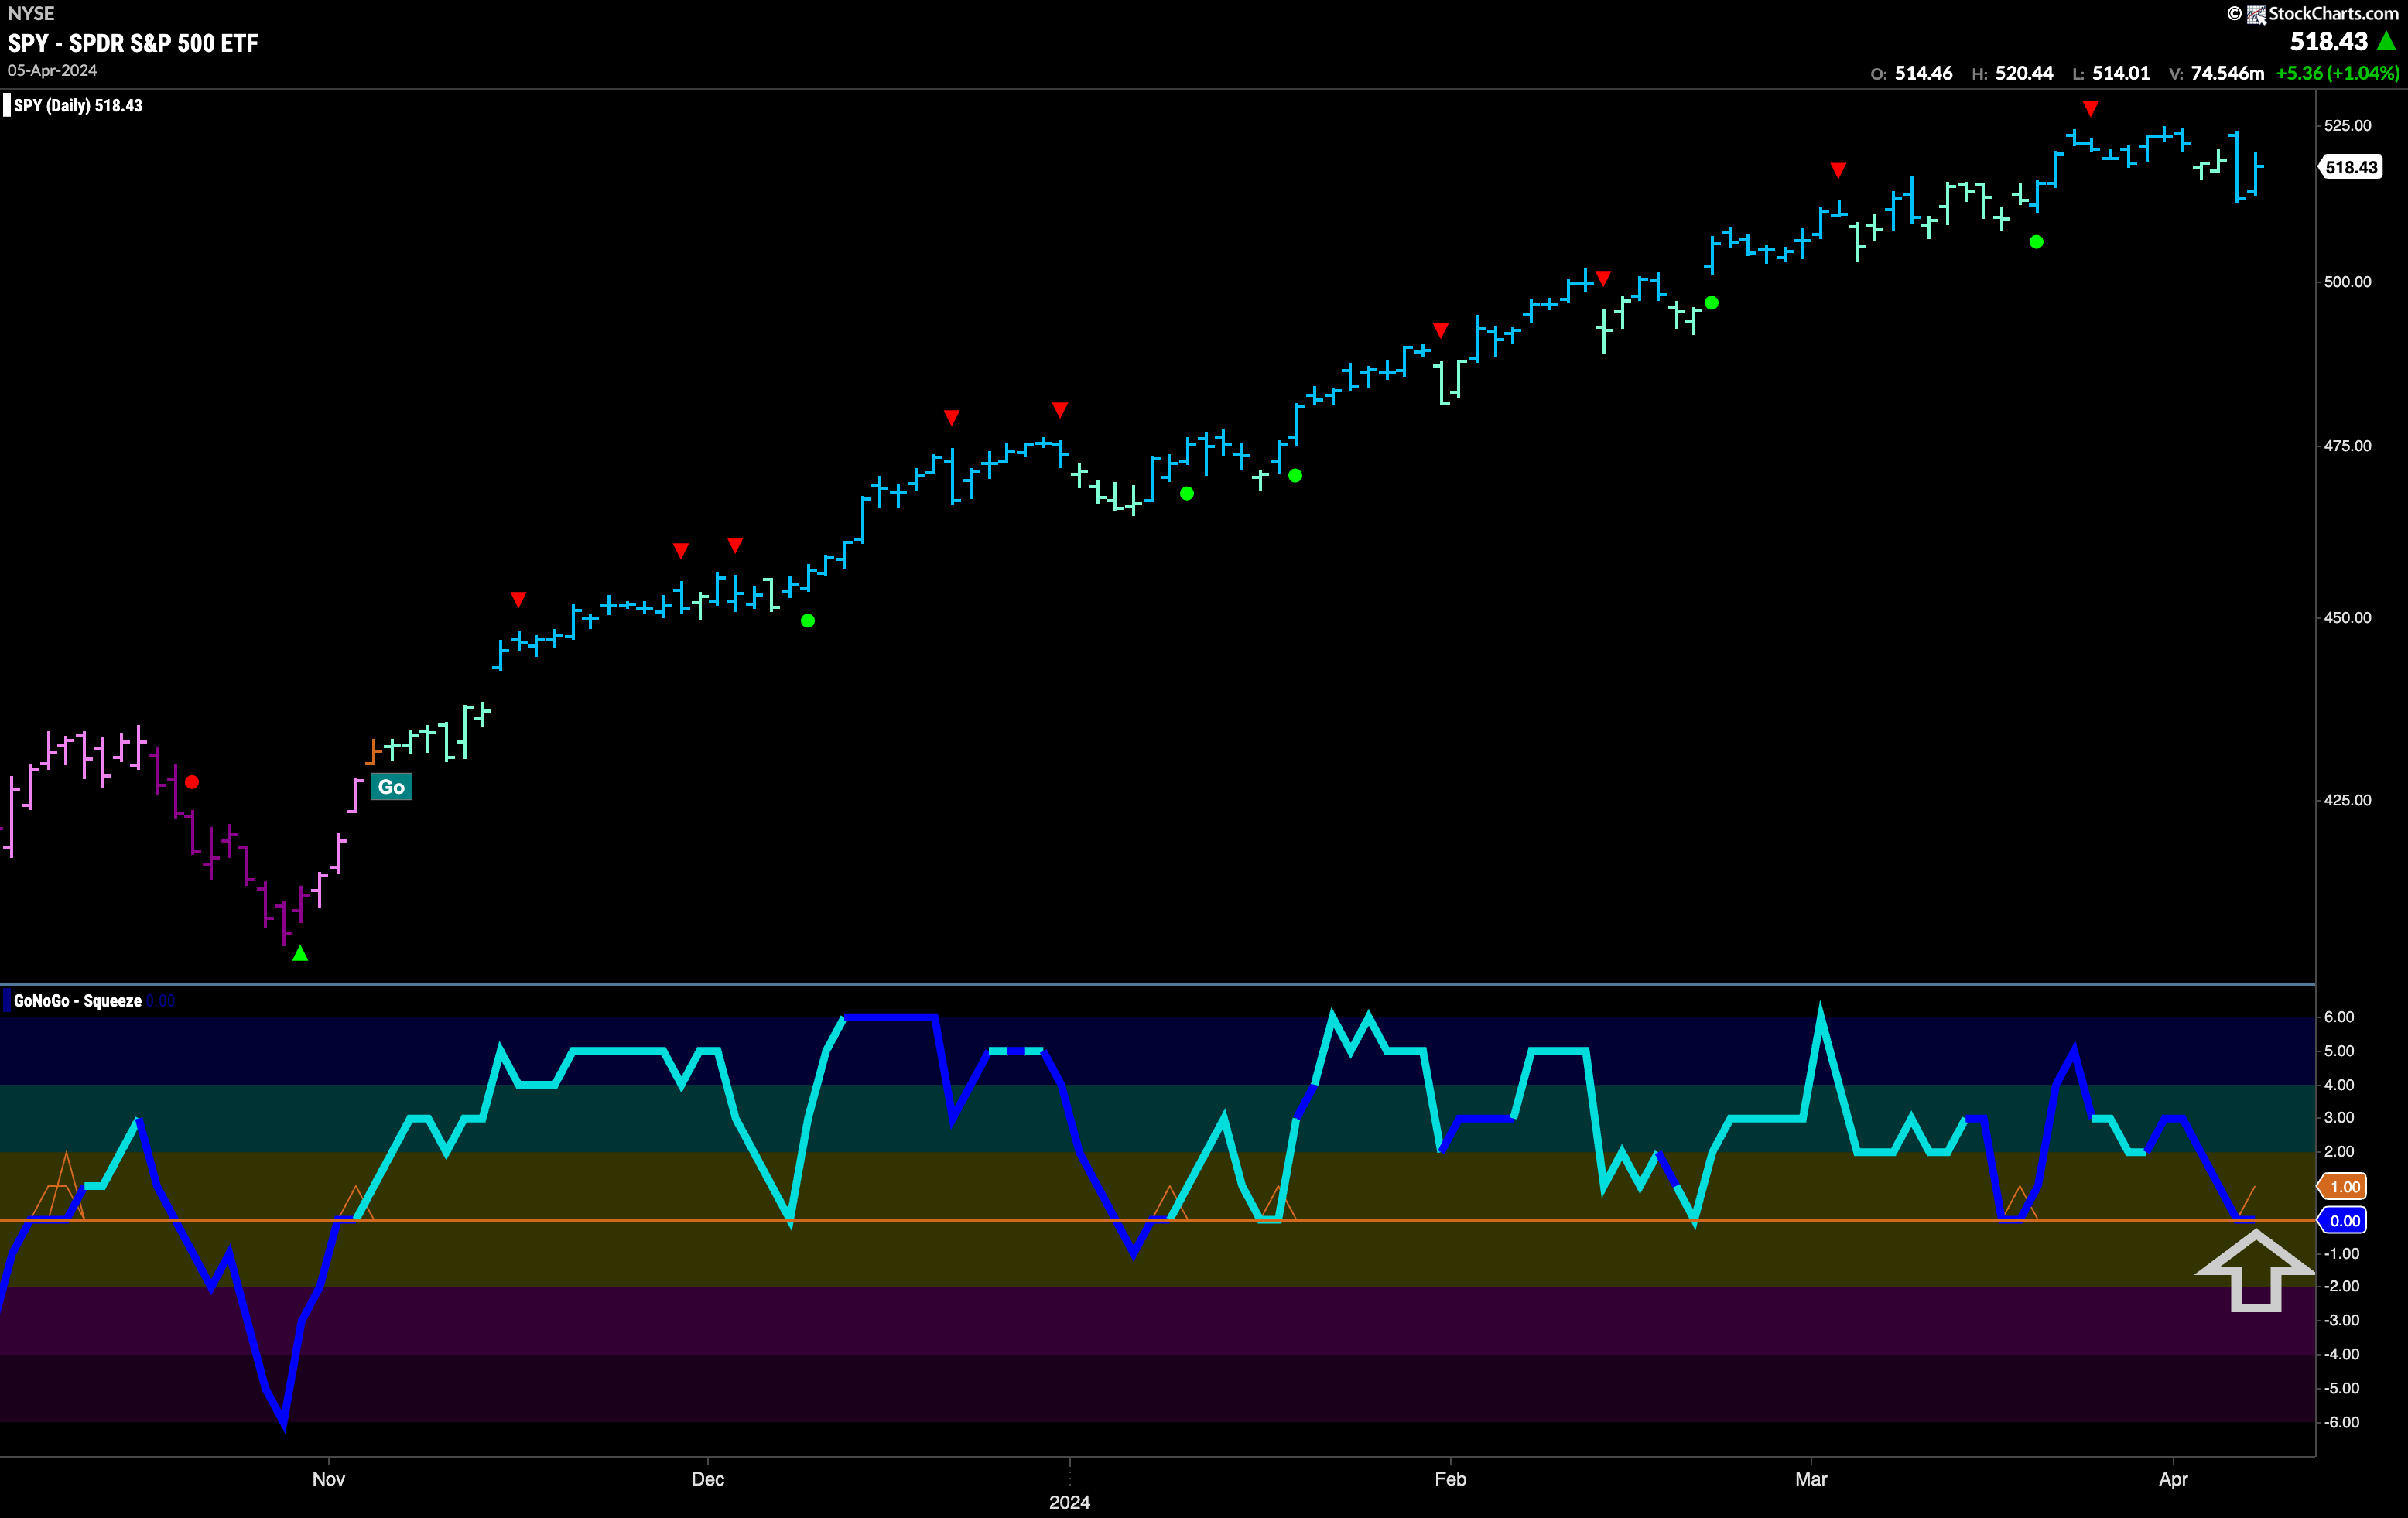Image resolution: width=2408 pixels, height=1518 pixels.
Task: Click the '2024' year label on the axis
Action: (1069, 1502)
